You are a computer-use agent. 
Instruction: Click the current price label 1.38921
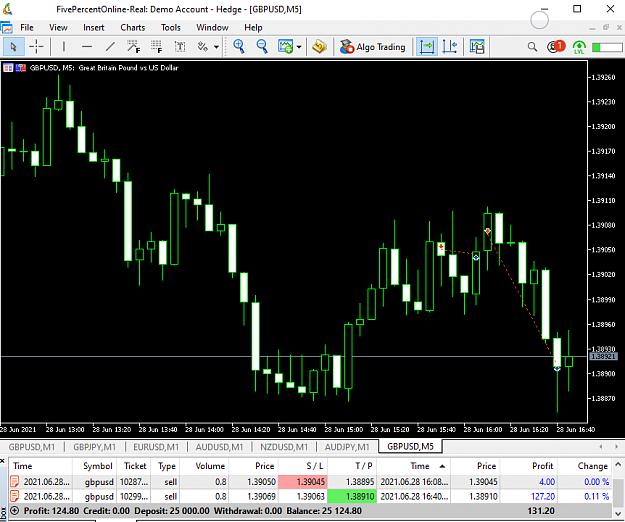coord(603,356)
